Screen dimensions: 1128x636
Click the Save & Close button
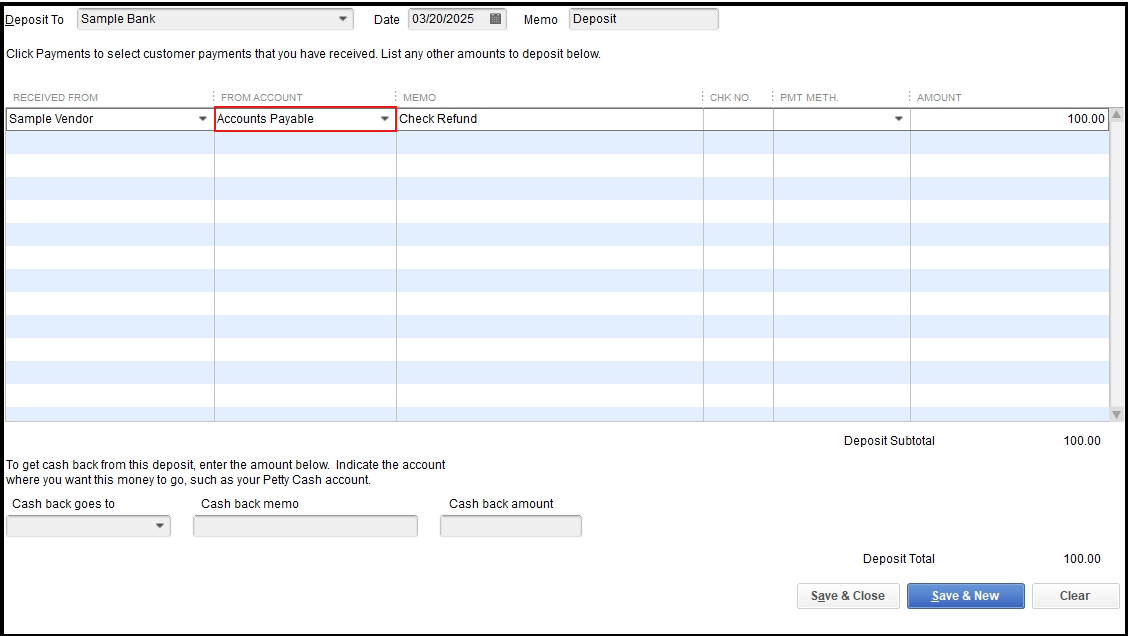coord(848,596)
